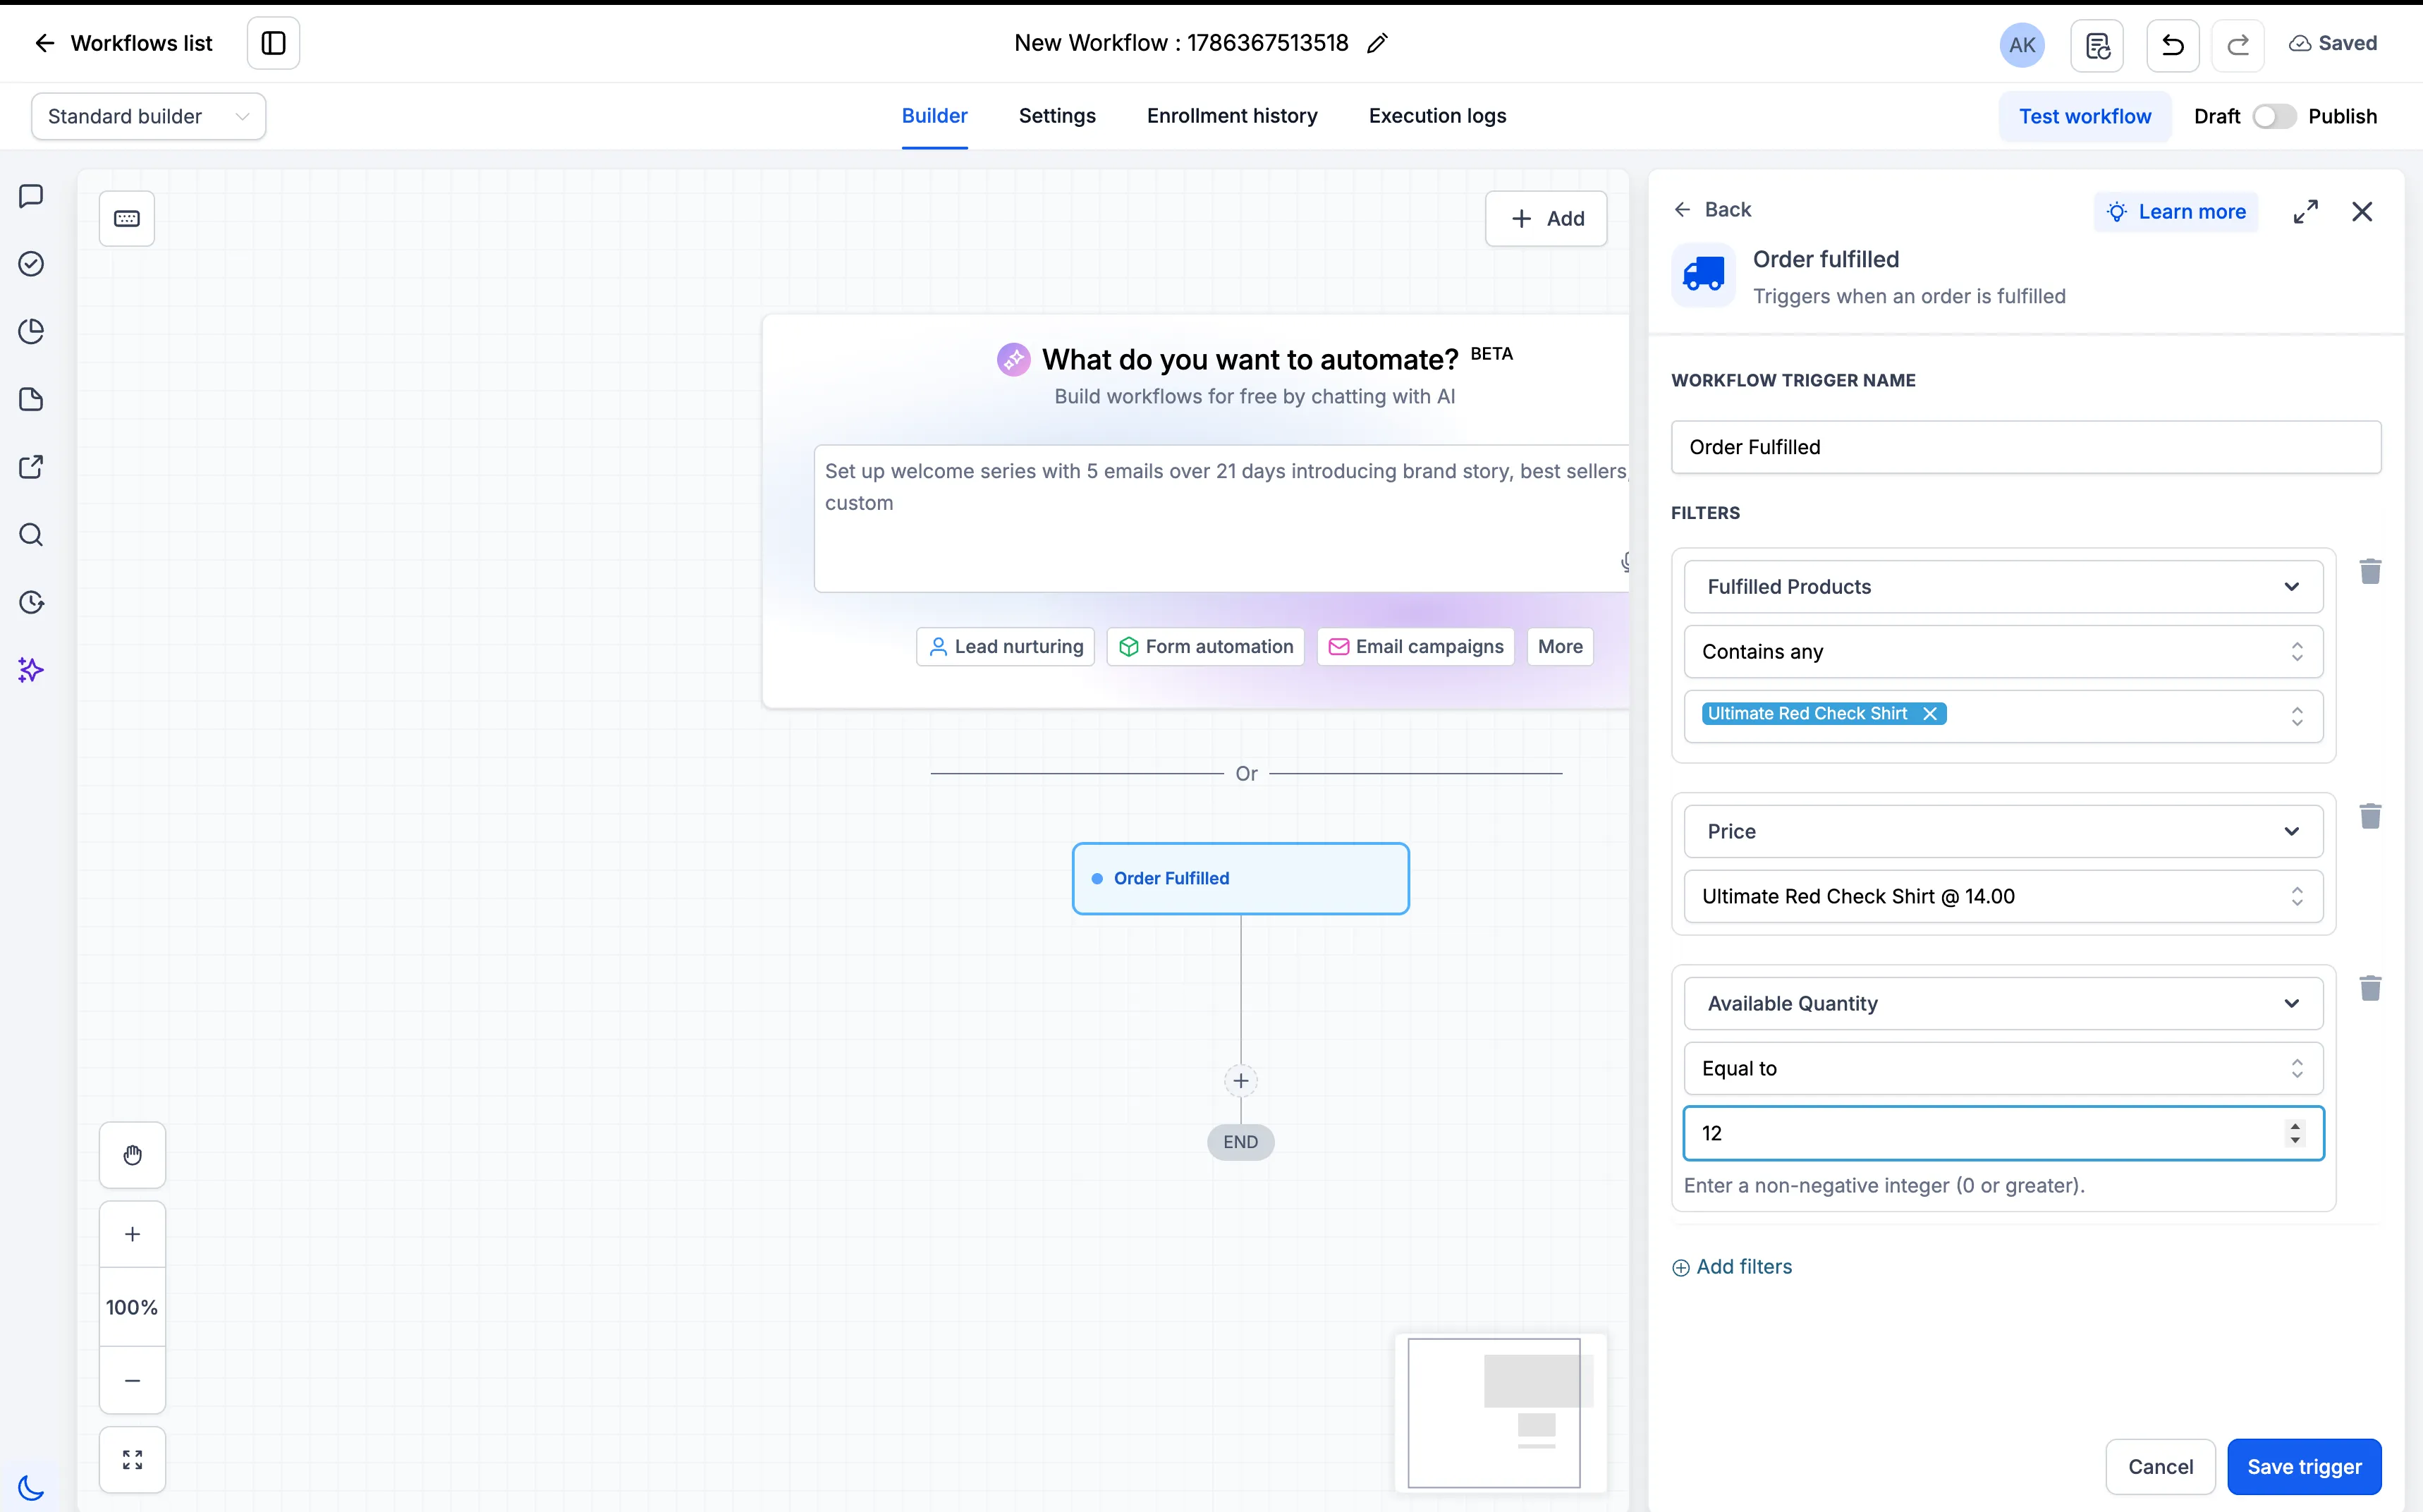Switch to the Builder tab
Viewport: 2423px width, 1512px height.
934,116
